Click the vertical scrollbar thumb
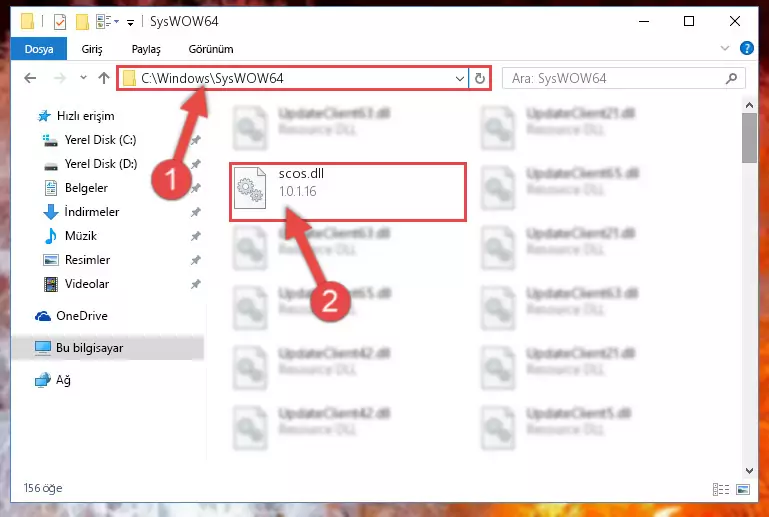This screenshot has height=517, width=769. (x=749, y=138)
